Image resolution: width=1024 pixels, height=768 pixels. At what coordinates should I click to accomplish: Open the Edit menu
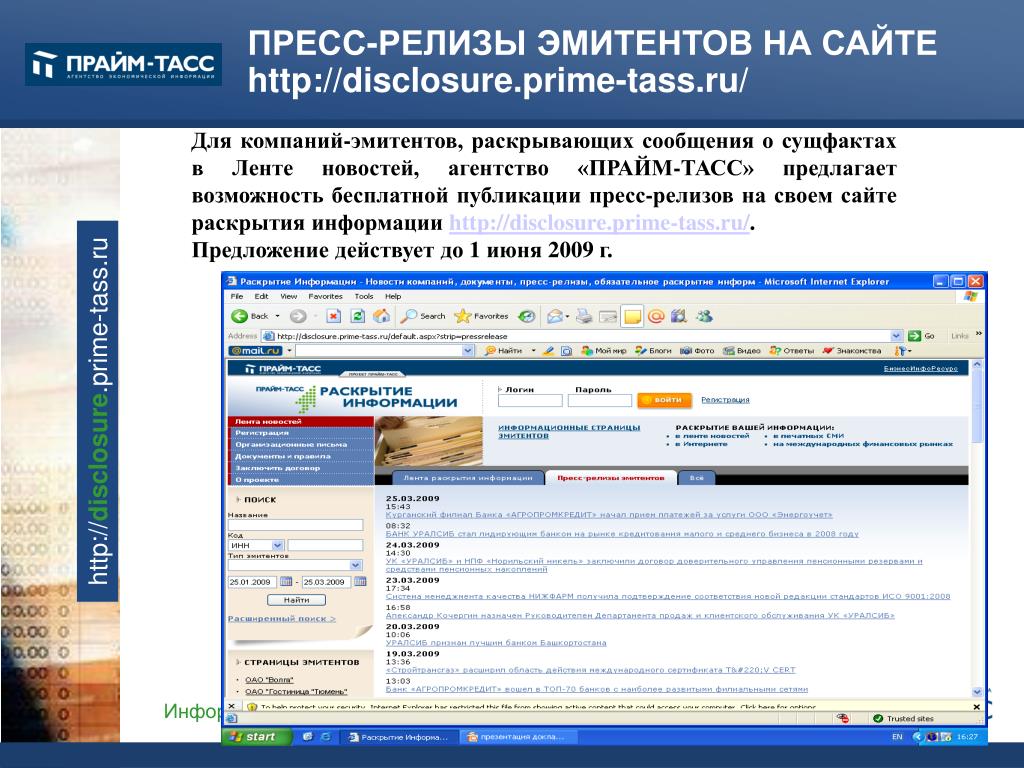(x=261, y=296)
